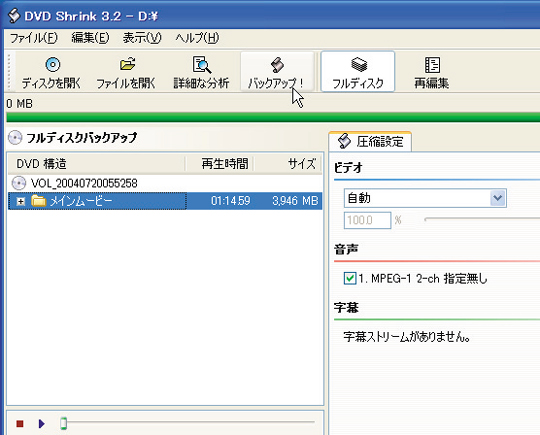This screenshot has width=540, height=435.
Task: Select the フルディスク (Full Disc) mode icon
Action: click(359, 64)
